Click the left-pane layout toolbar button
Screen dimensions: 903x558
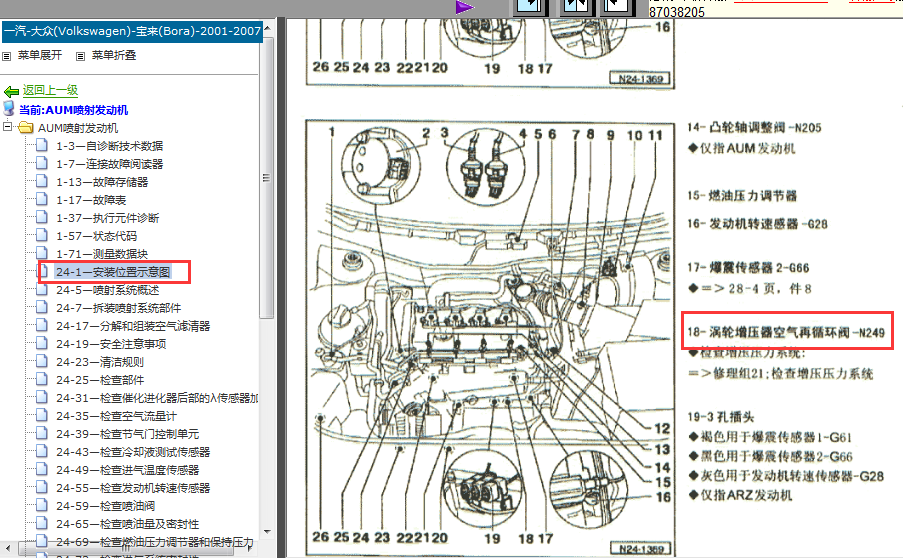[x=530, y=6]
